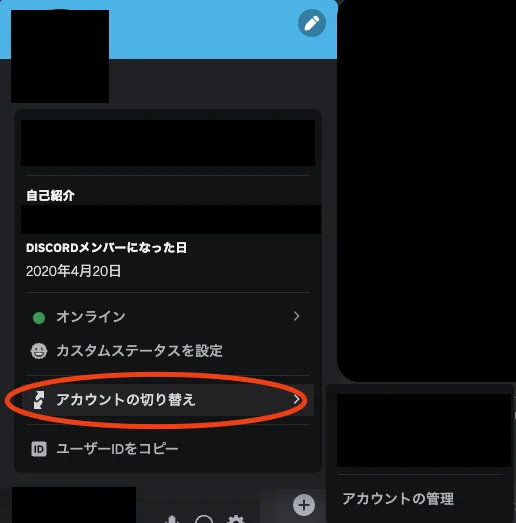
Task: Click the 自己紹介 section heading
Action: coord(50,195)
